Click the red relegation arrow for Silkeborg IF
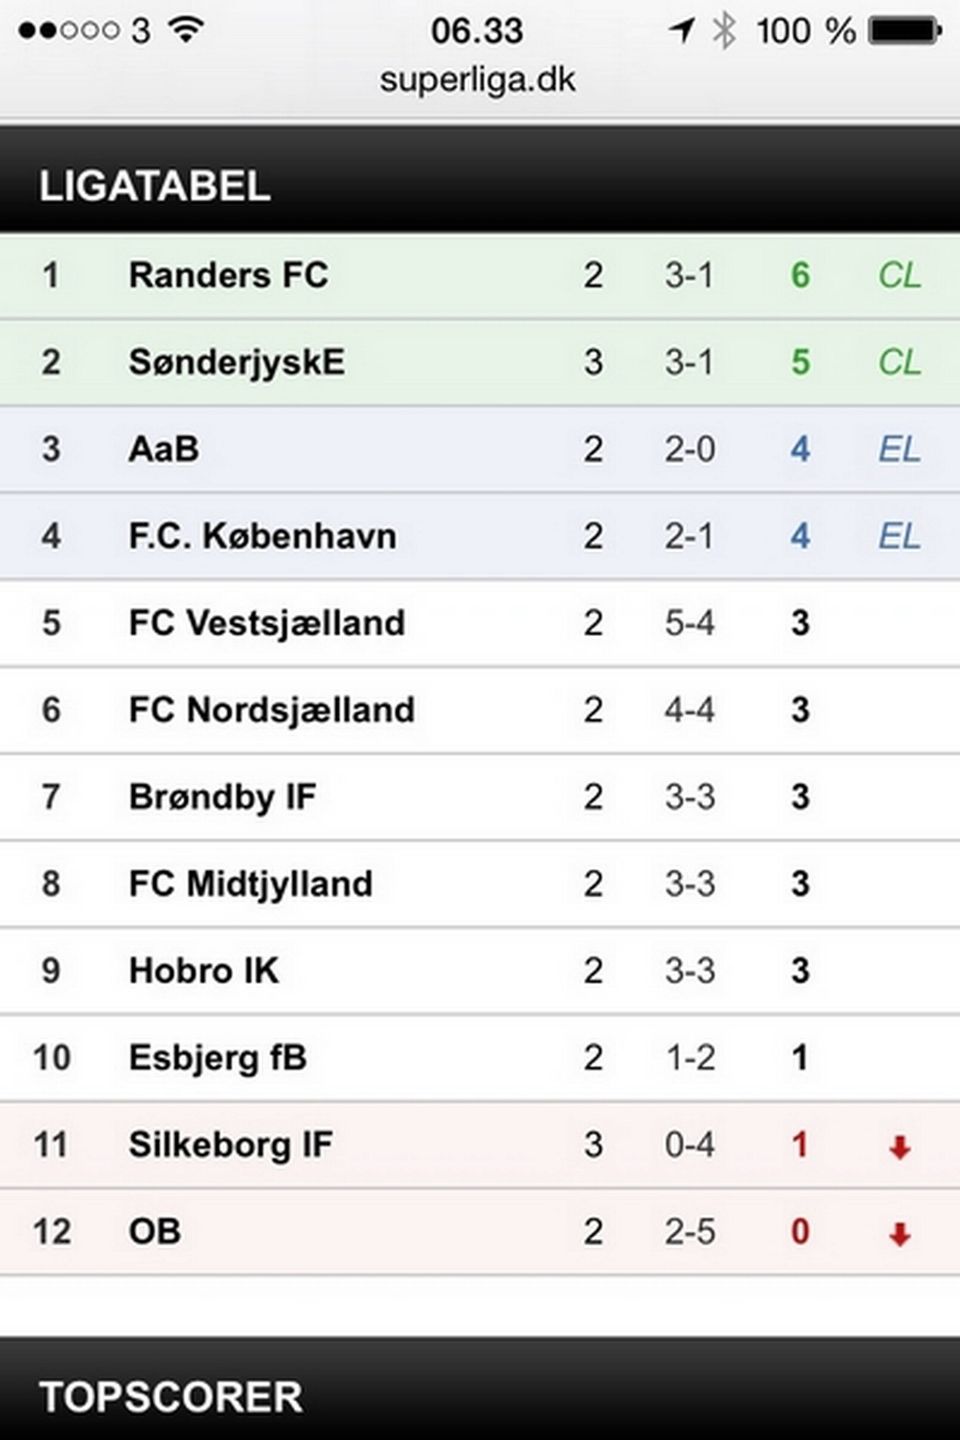 pos(900,1147)
